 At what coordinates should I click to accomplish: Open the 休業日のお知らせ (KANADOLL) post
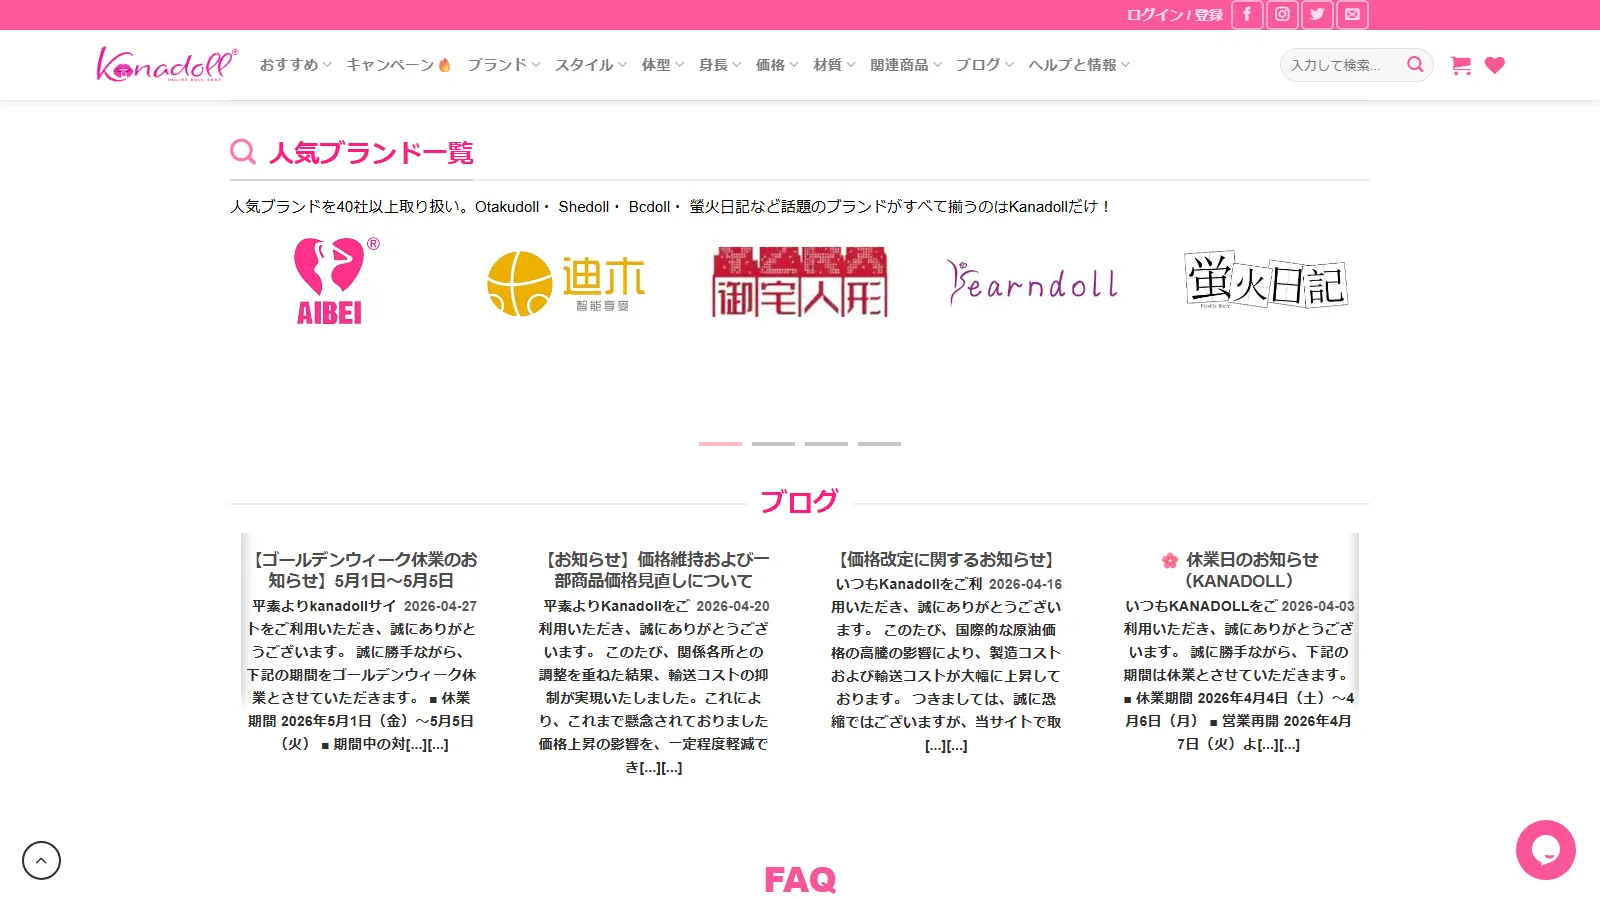pyautogui.click(x=1240, y=570)
